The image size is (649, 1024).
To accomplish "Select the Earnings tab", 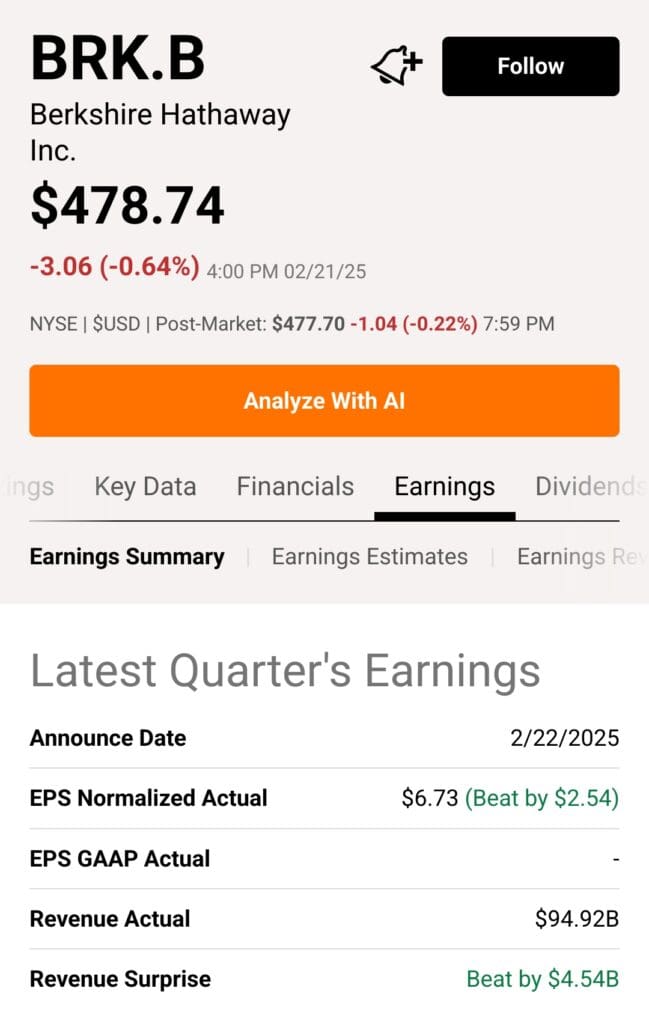I will tap(444, 487).
